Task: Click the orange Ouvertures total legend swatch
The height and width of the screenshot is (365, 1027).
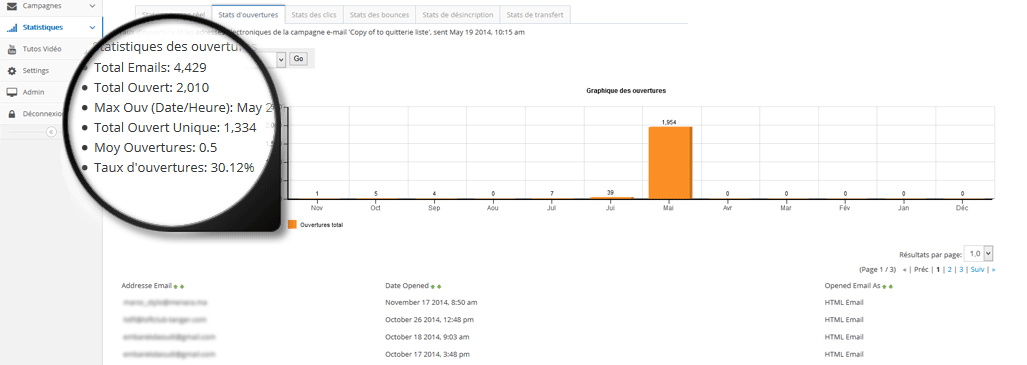Action: pos(292,225)
